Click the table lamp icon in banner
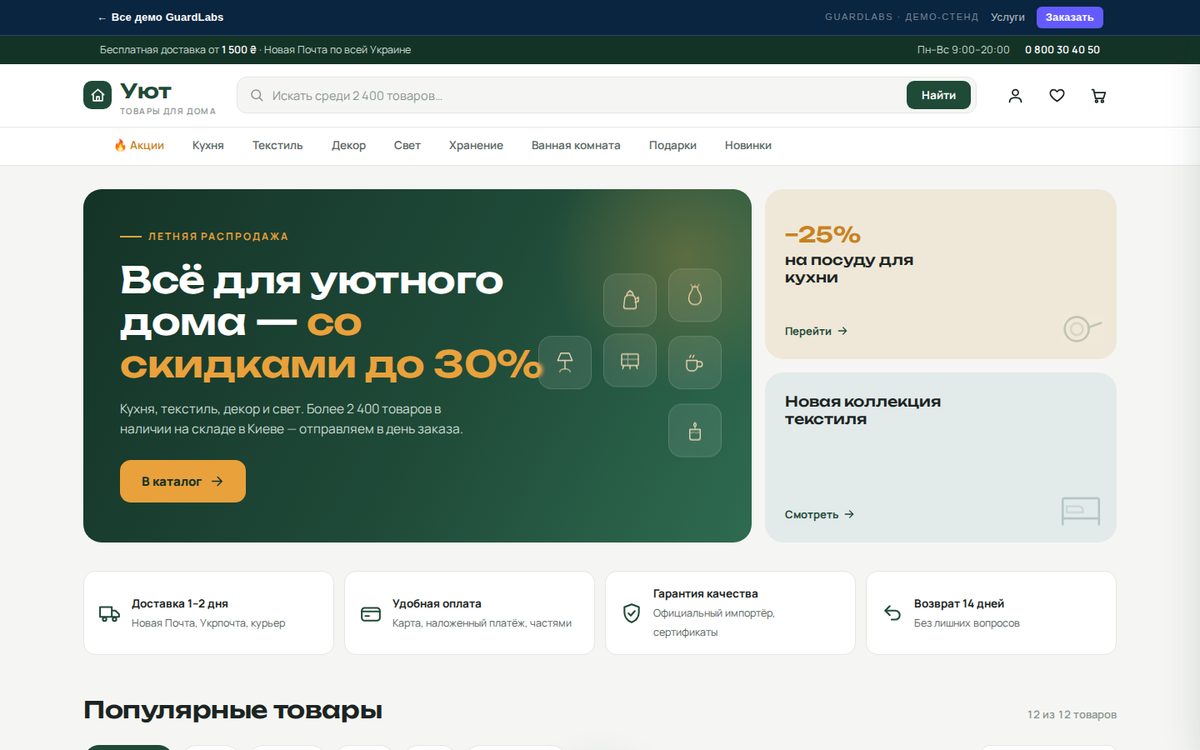1200x750 pixels. [x=565, y=362]
